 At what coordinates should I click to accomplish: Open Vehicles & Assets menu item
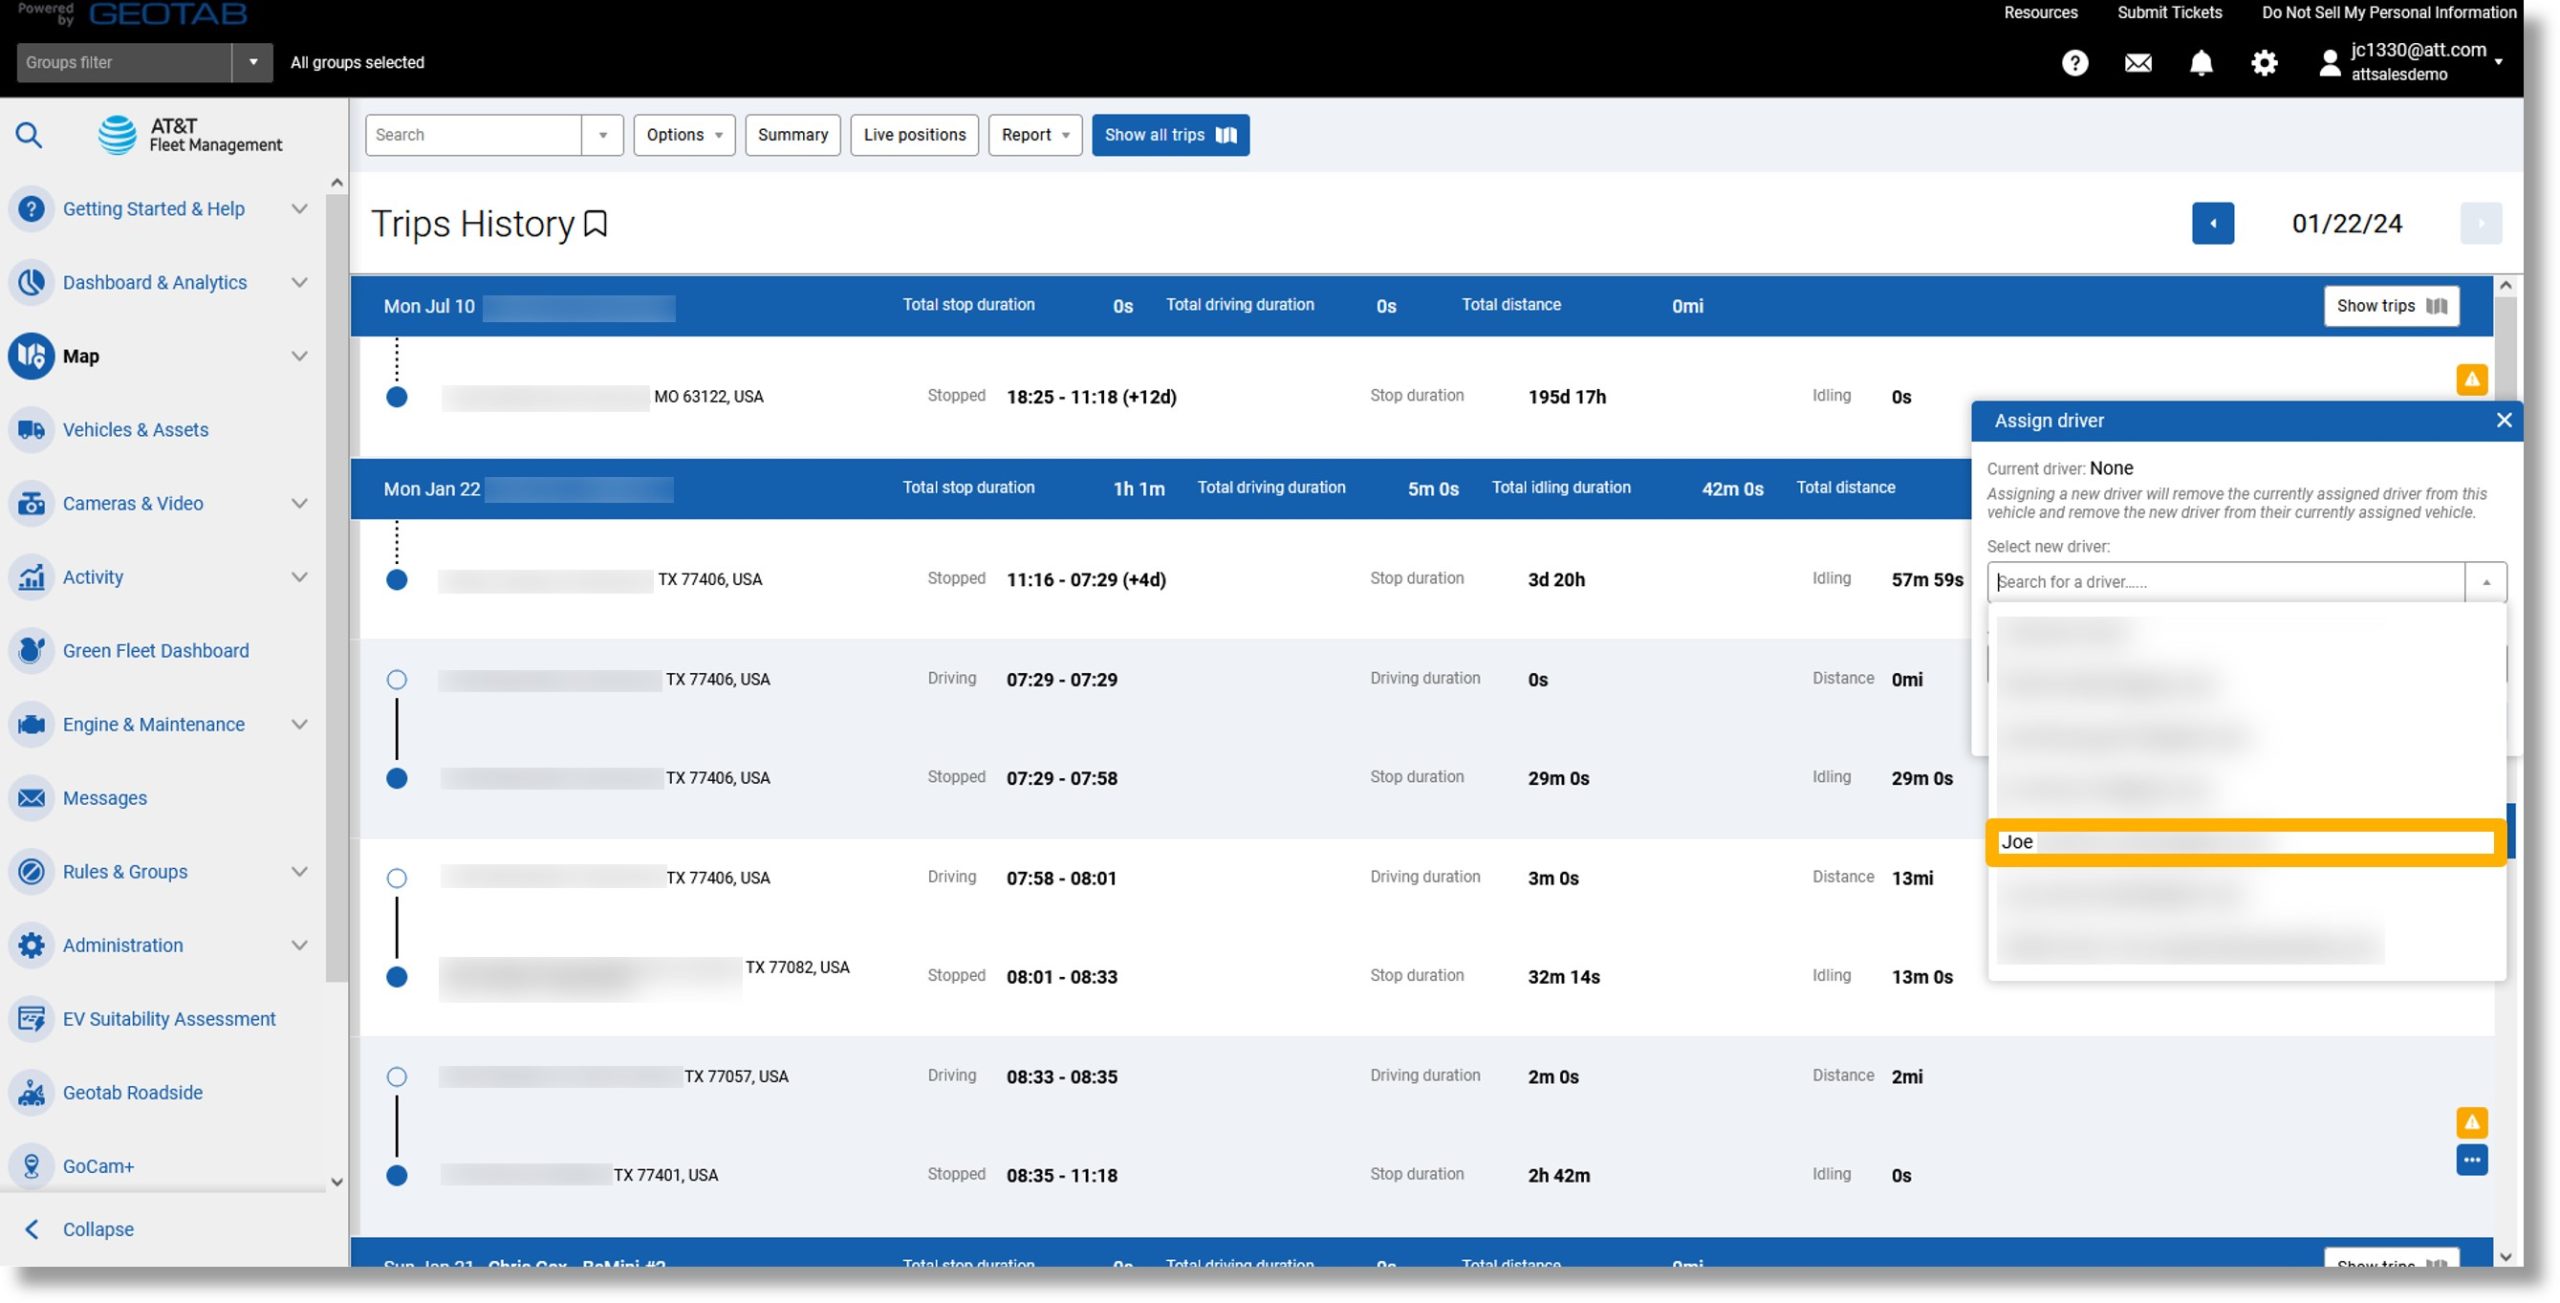136,430
